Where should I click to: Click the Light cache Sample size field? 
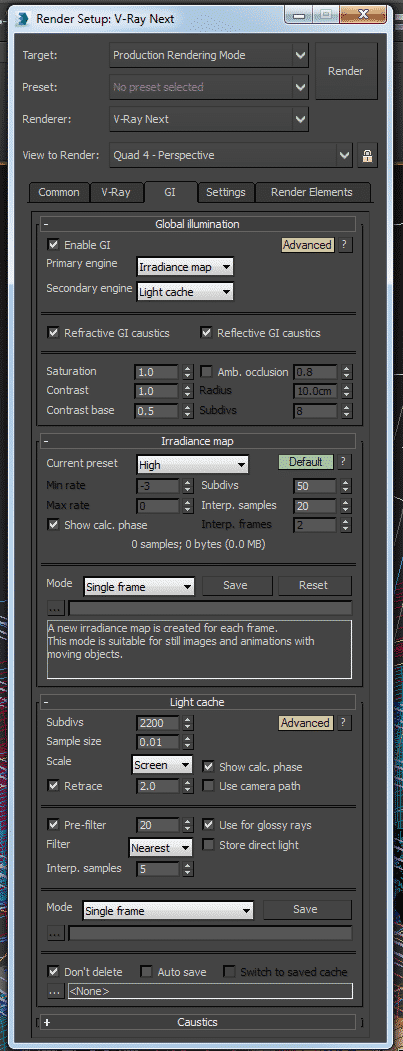coord(158,743)
